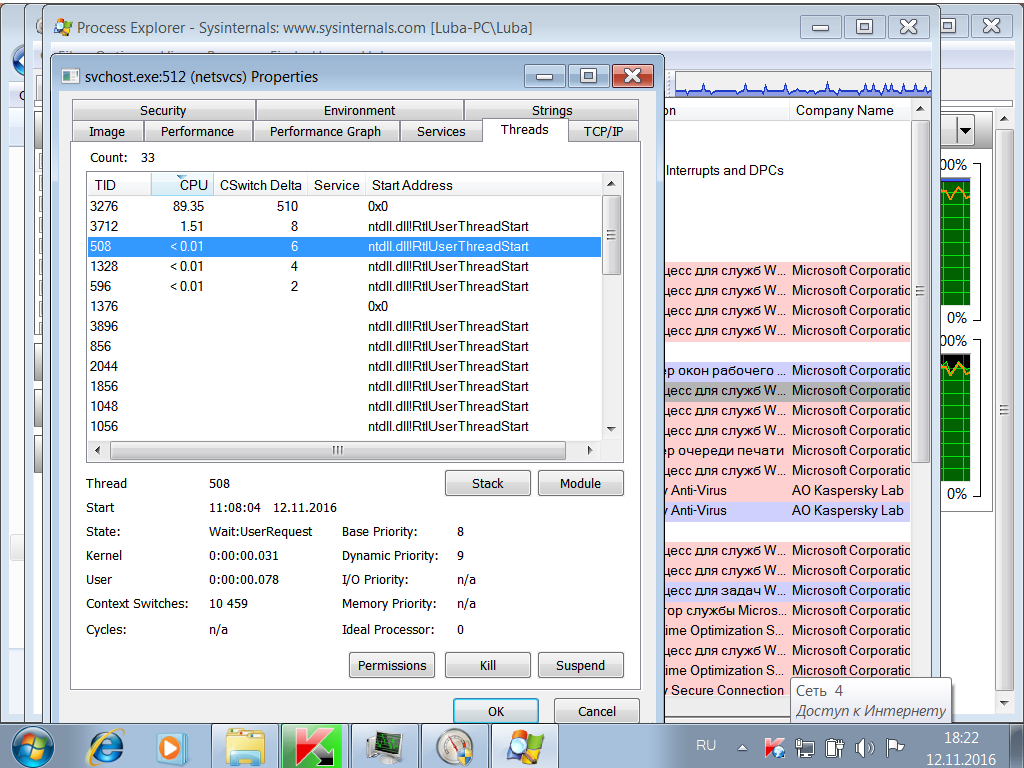1024x768 pixels.
Task: Open the TCP/IP tab
Action: (603, 131)
